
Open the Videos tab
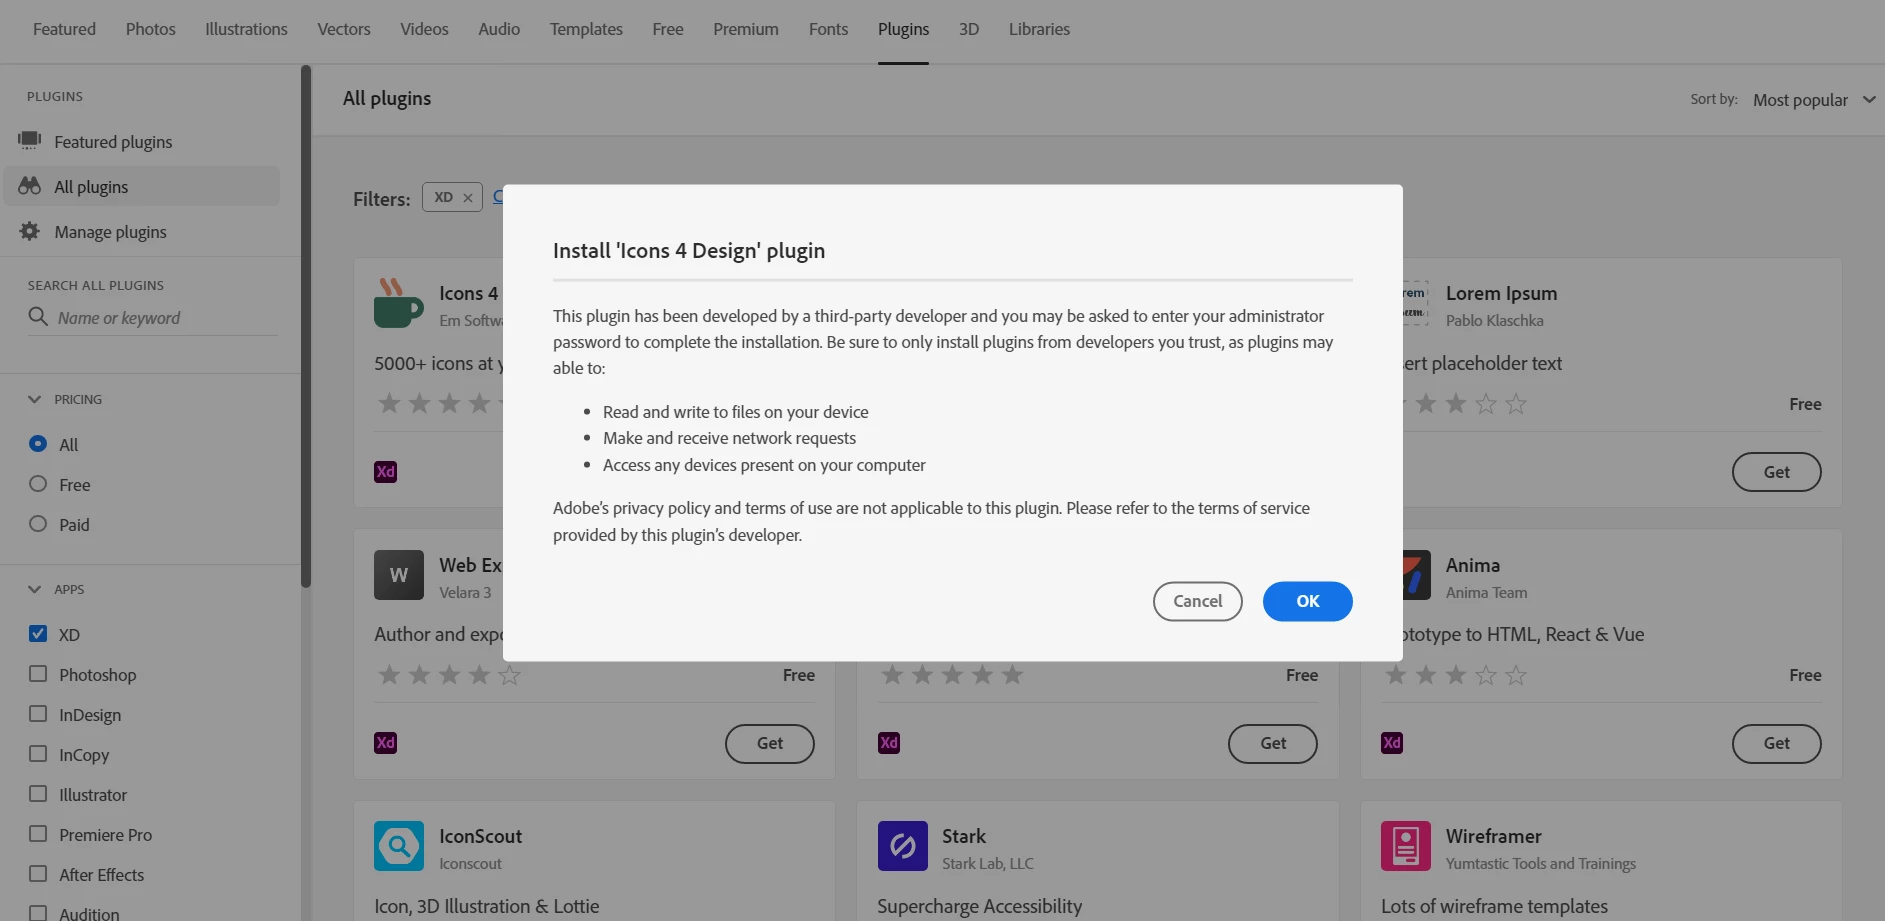pos(424,29)
